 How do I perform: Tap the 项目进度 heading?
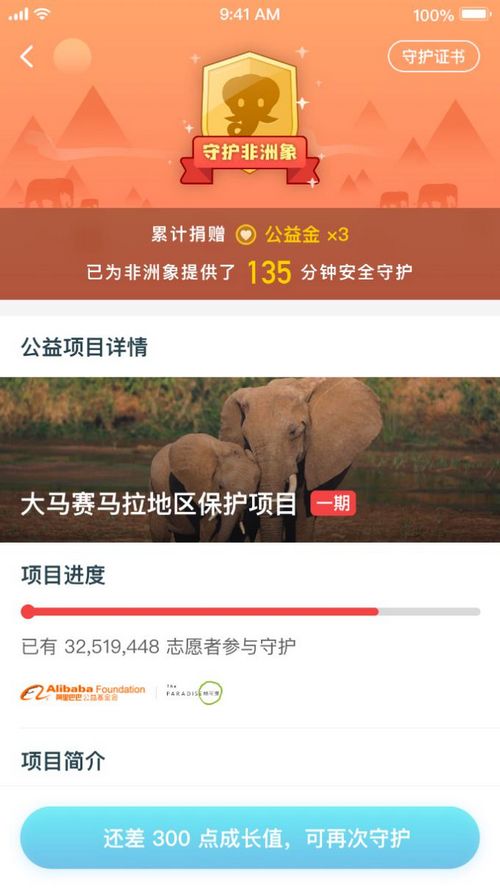click(63, 575)
